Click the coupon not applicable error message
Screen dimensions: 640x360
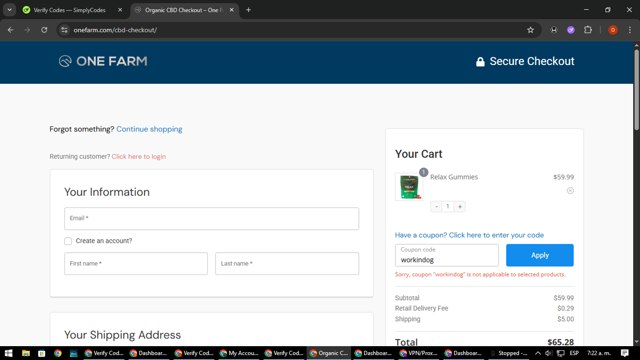(x=480, y=274)
